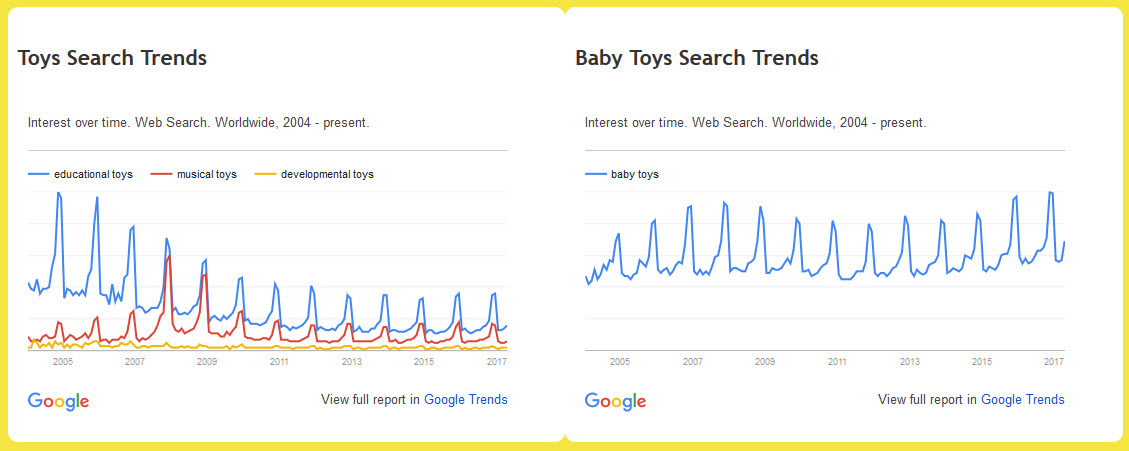Open Google Trends link in Toys Search card
The height and width of the screenshot is (451, 1129).
[x=466, y=400]
